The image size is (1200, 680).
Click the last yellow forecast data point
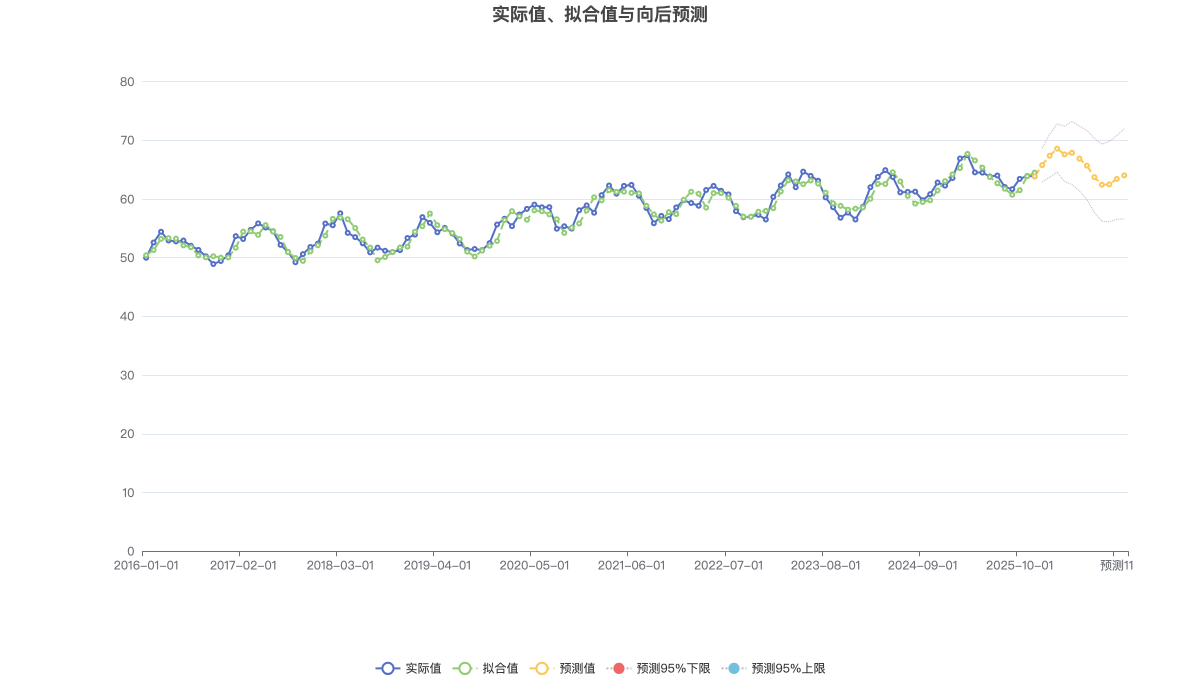coord(1124,175)
